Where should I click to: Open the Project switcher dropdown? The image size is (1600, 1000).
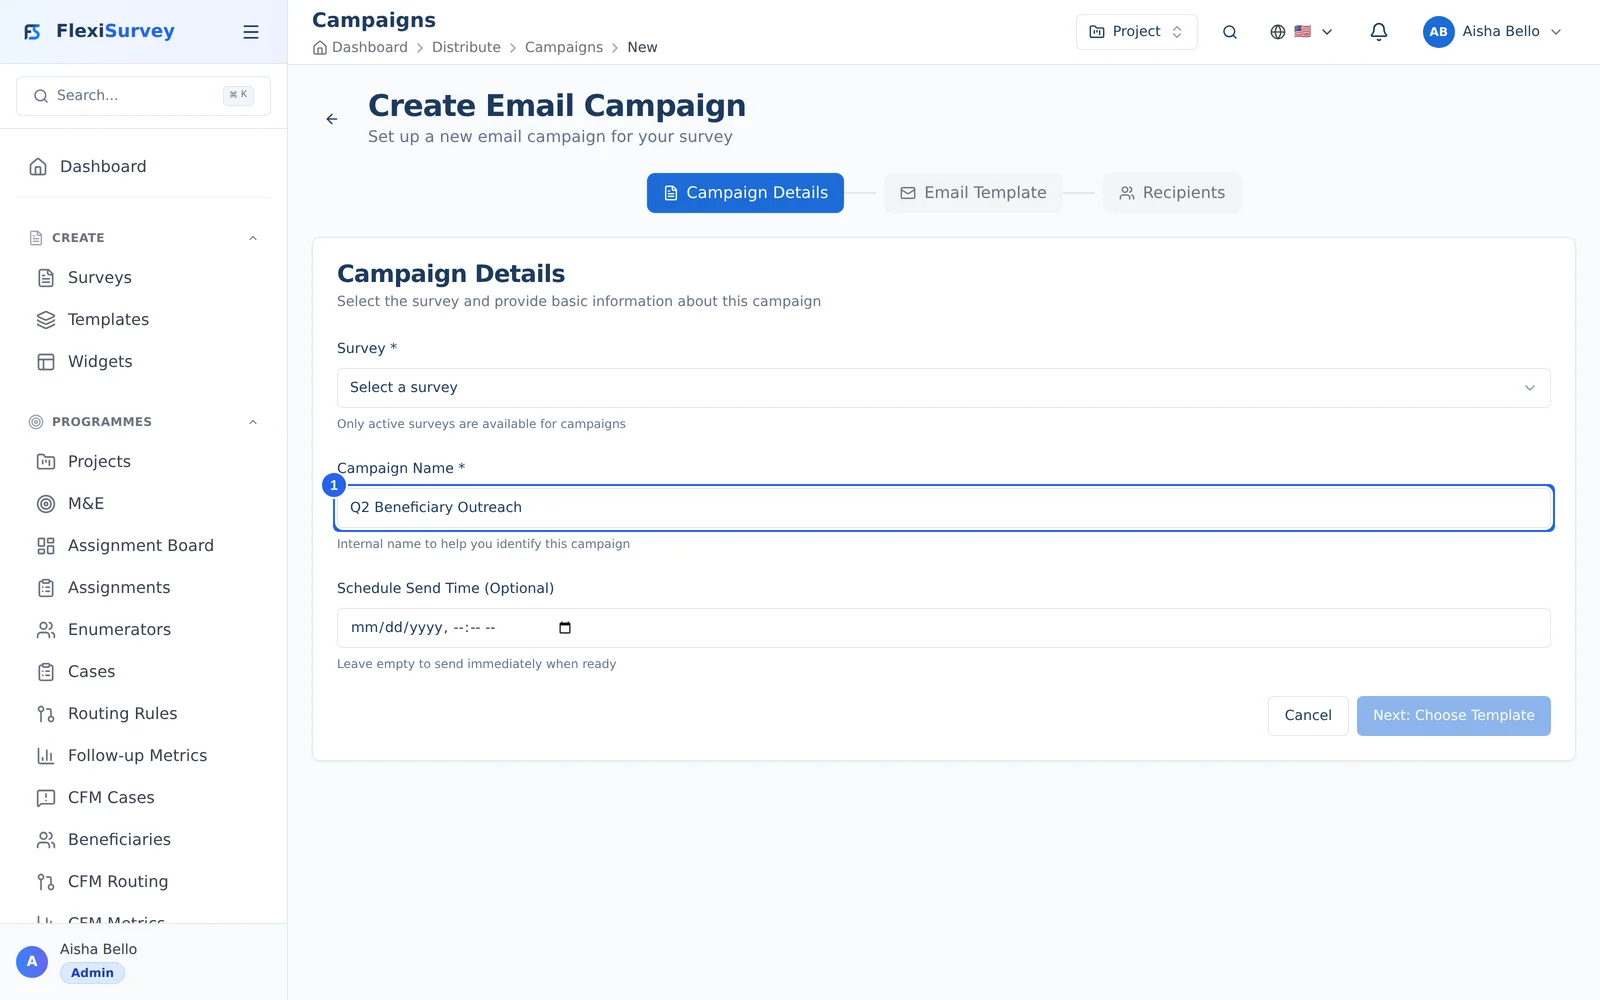(1136, 32)
